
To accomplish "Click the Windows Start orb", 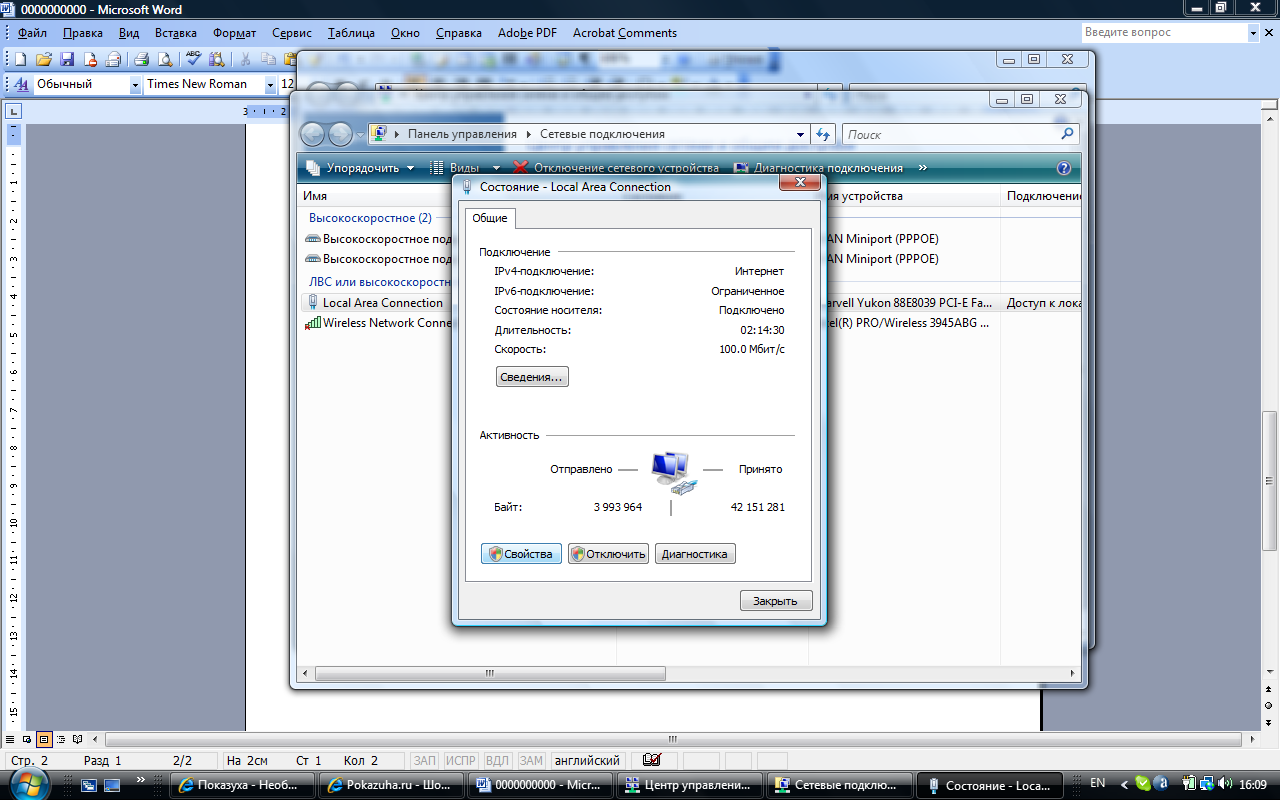I will [x=28, y=784].
